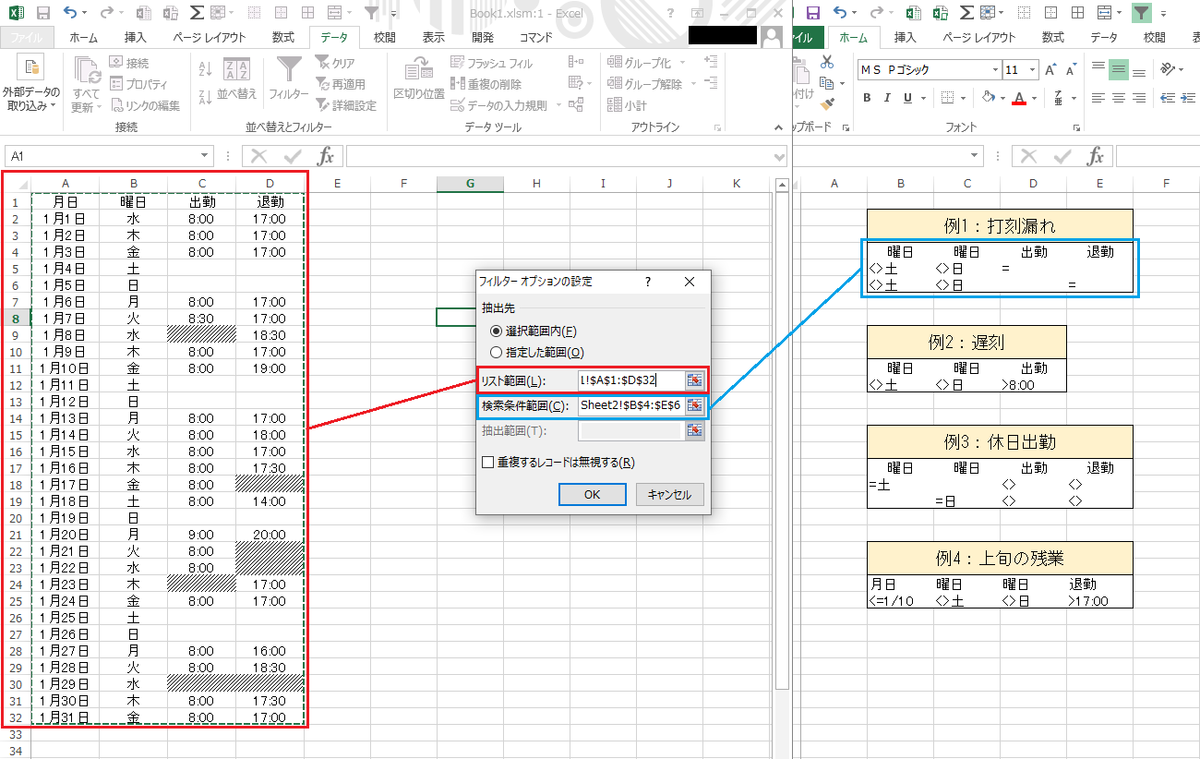Screen dimensions: 1200x759
Task: Click range selector icon beside 検索条件範囲 field
Action: point(695,406)
